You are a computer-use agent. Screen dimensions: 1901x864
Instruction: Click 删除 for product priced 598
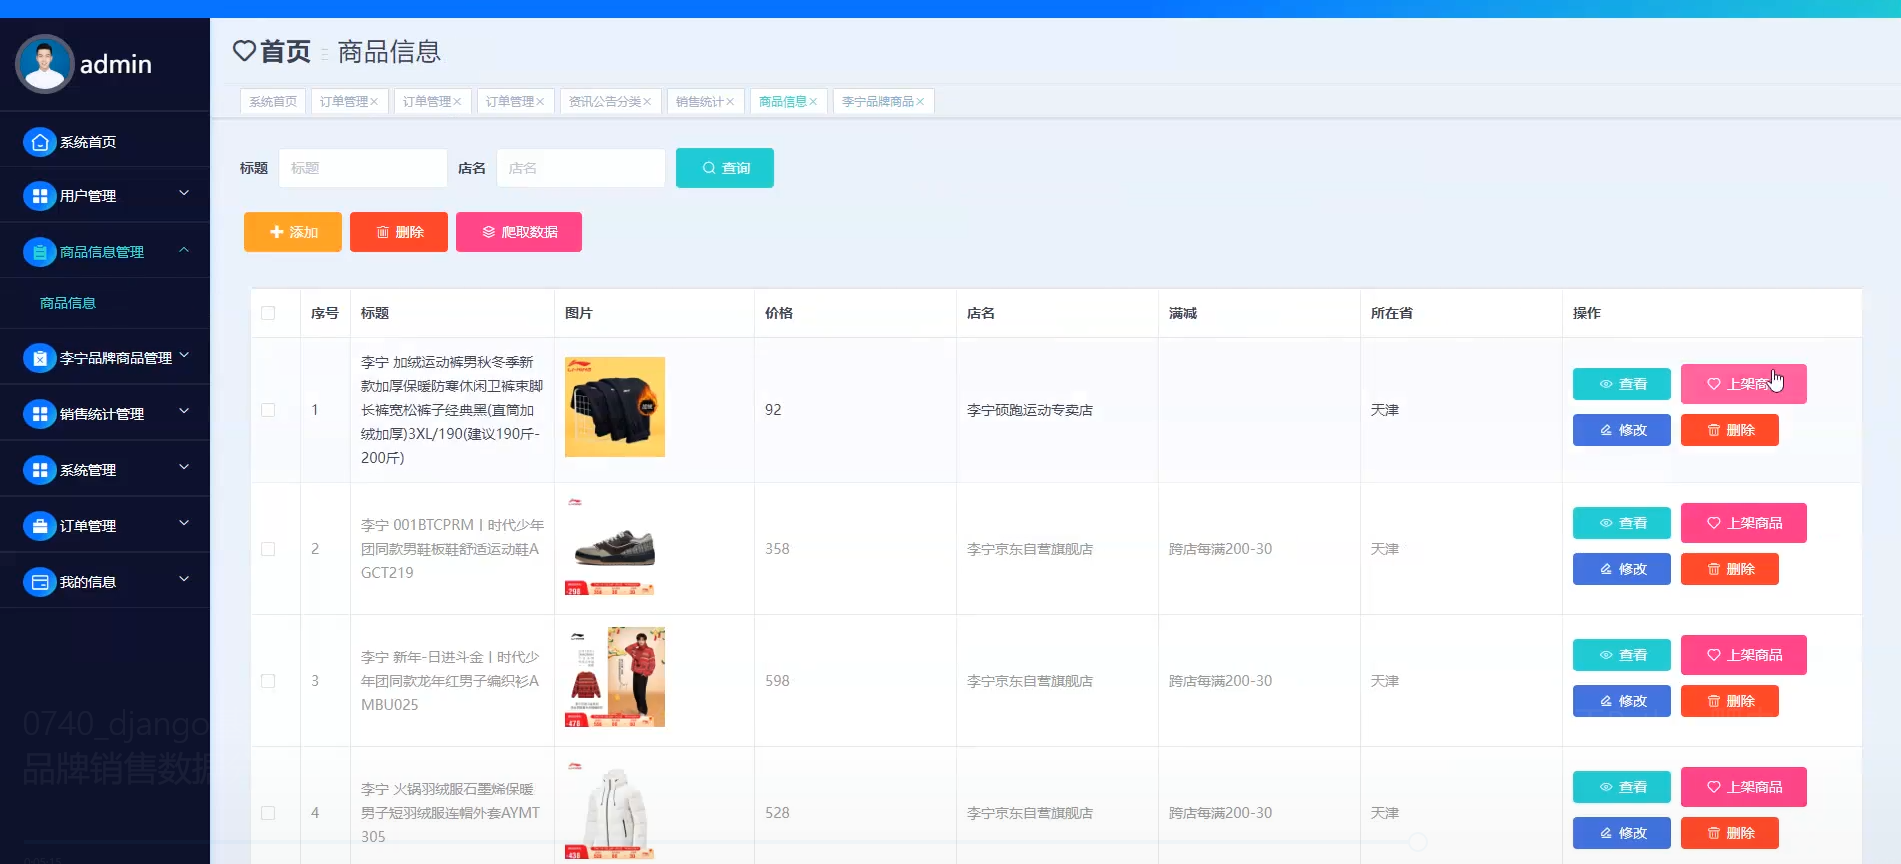[x=1730, y=701]
